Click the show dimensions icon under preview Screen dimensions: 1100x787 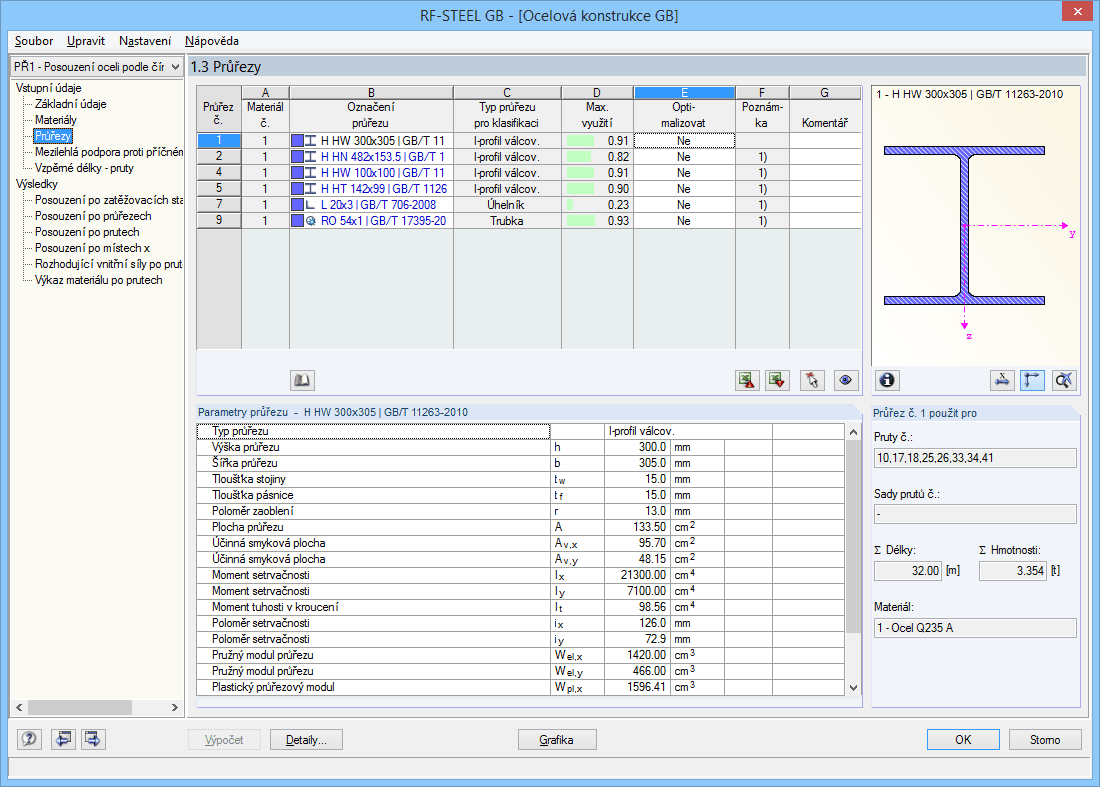[x=1002, y=380]
